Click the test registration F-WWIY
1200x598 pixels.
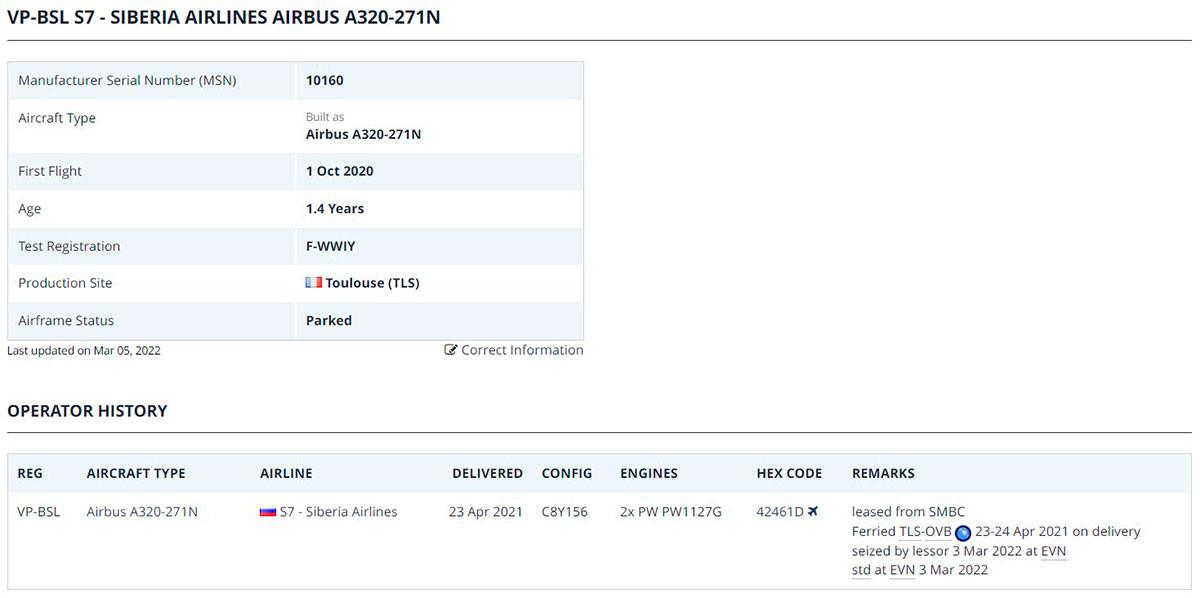click(x=331, y=246)
